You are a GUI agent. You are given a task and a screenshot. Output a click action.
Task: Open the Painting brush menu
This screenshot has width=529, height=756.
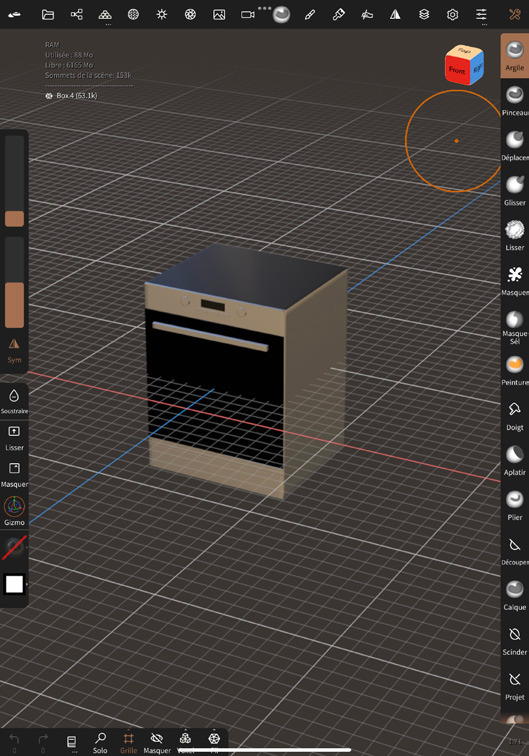click(339, 14)
